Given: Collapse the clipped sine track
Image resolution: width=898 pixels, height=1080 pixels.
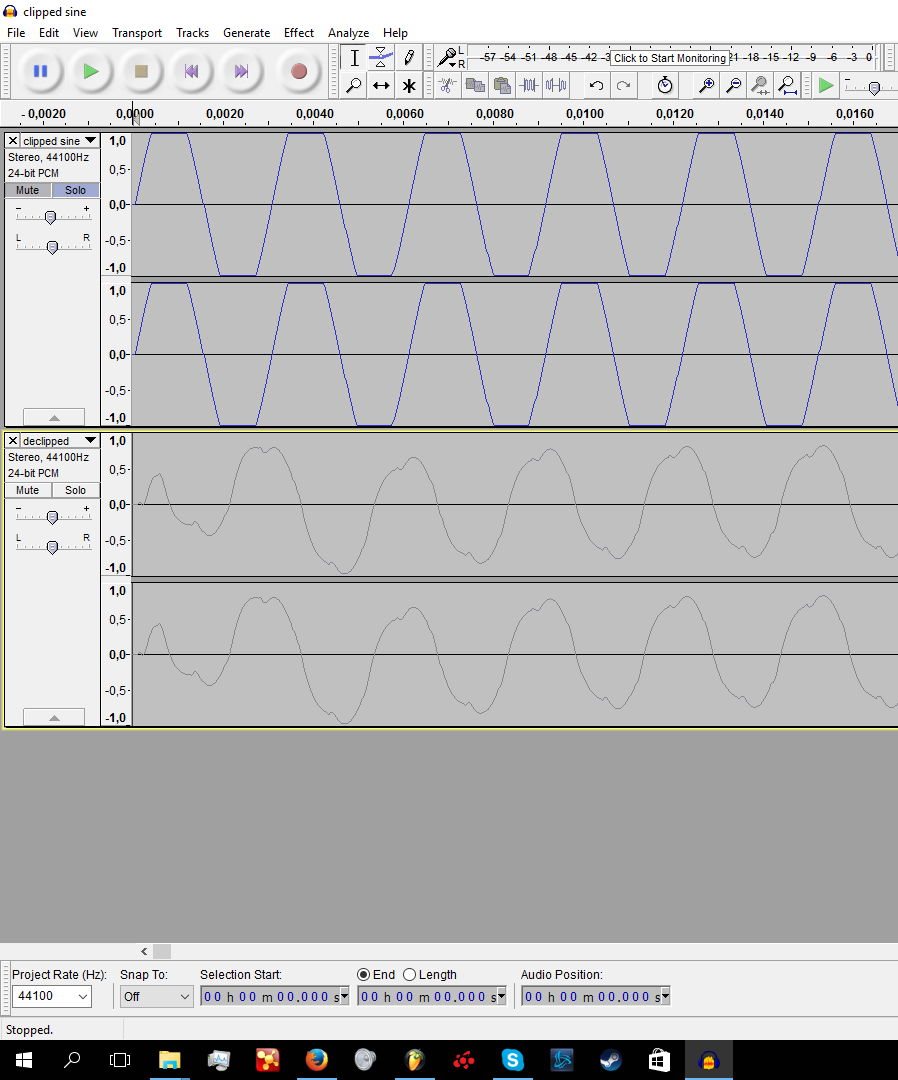Looking at the screenshot, I should pyautogui.click(x=54, y=417).
